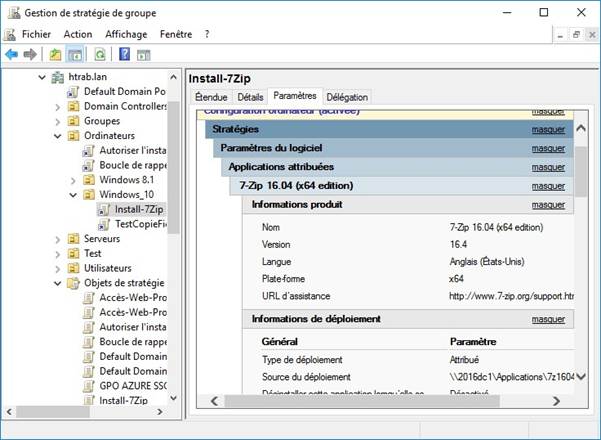Open the Fichier menu
The width and height of the screenshot is (601, 440).
(36, 34)
